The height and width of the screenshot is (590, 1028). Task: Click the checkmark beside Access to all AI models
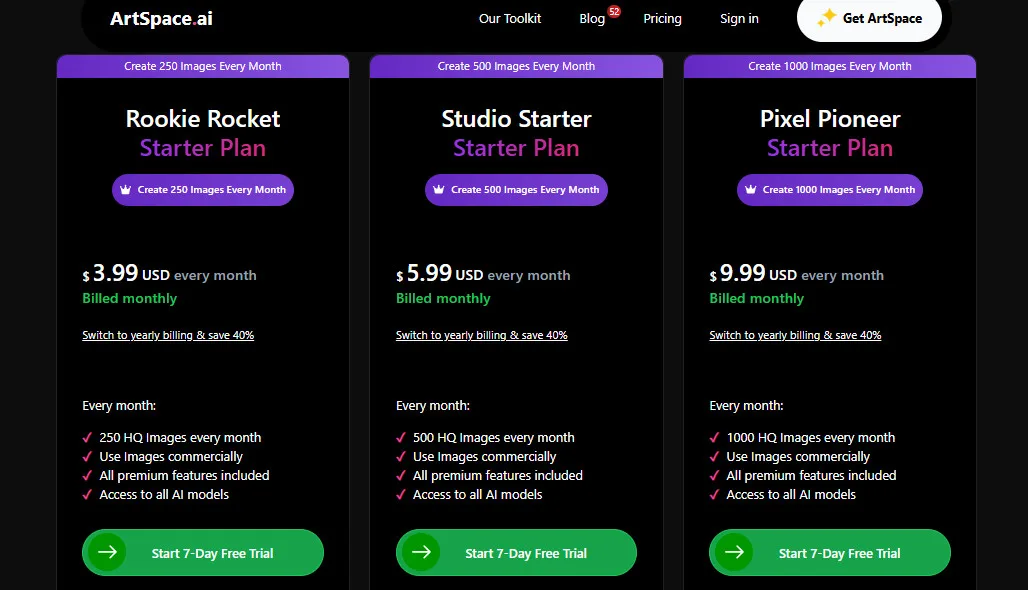point(88,494)
